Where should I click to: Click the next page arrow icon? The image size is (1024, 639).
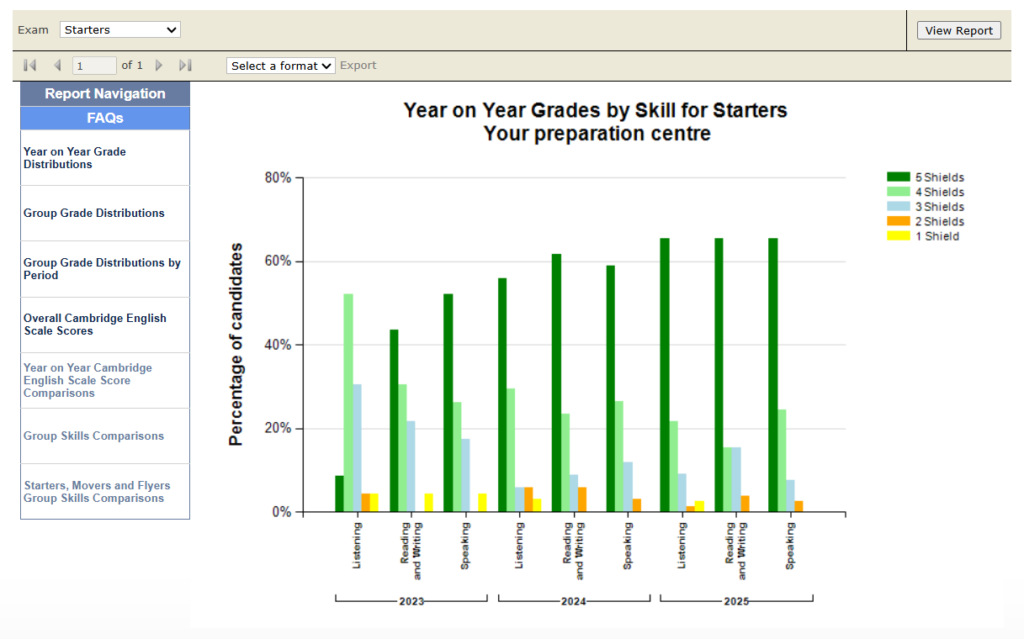coord(159,64)
